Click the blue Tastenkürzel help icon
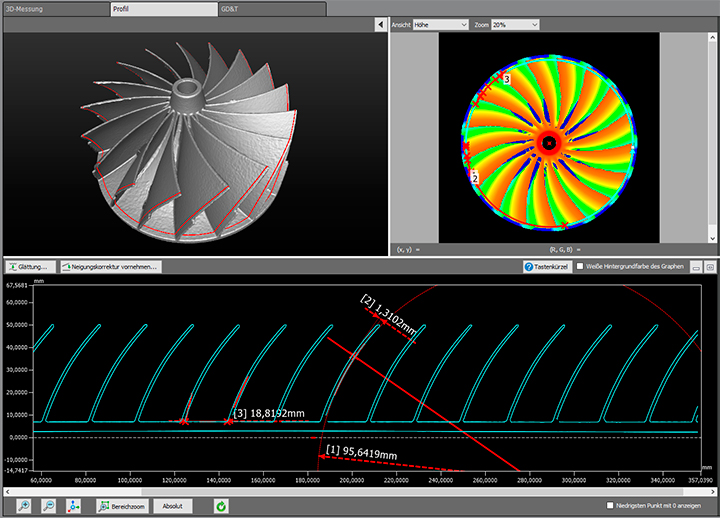The width and height of the screenshot is (720, 518). click(530, 267)
